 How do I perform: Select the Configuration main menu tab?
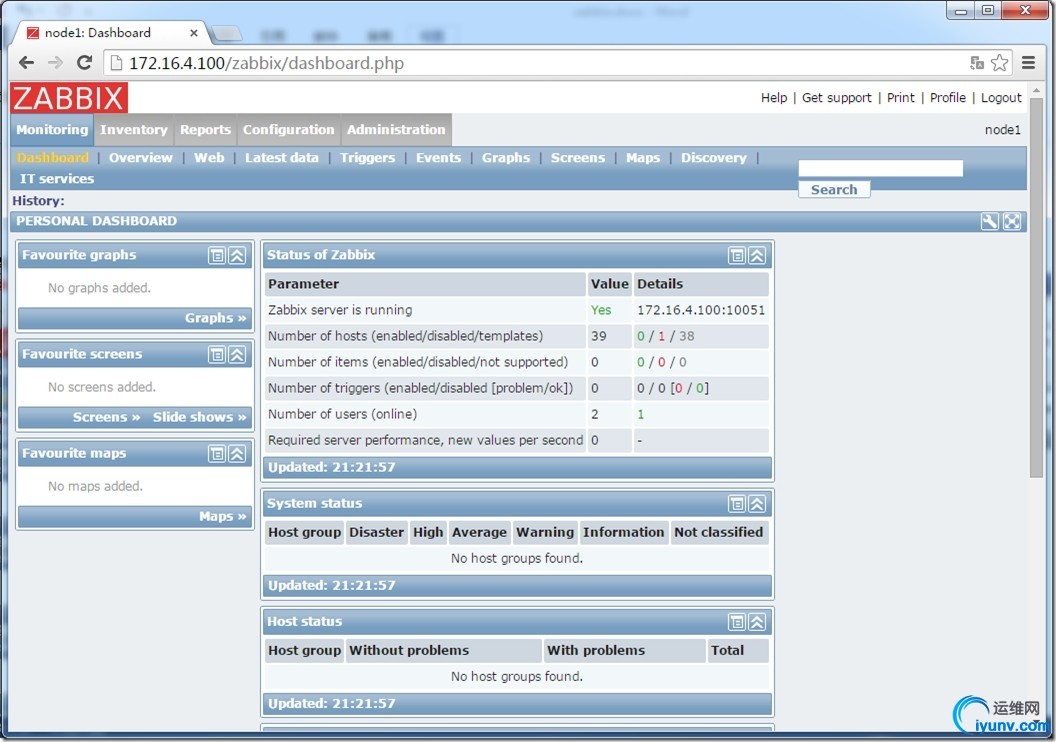click(x=288, y=129)
